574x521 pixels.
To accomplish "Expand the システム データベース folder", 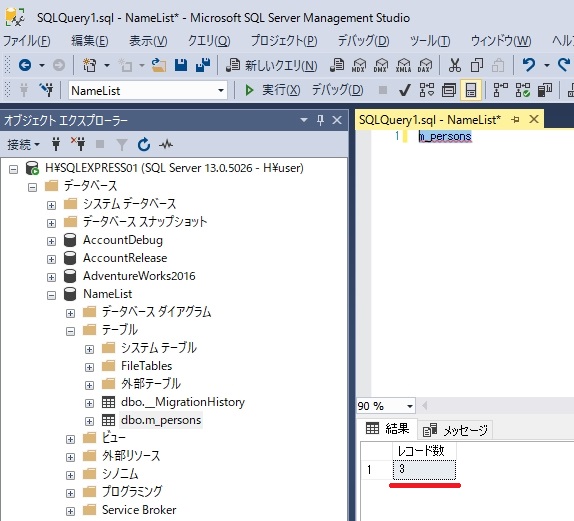I will tap(51, 205).
